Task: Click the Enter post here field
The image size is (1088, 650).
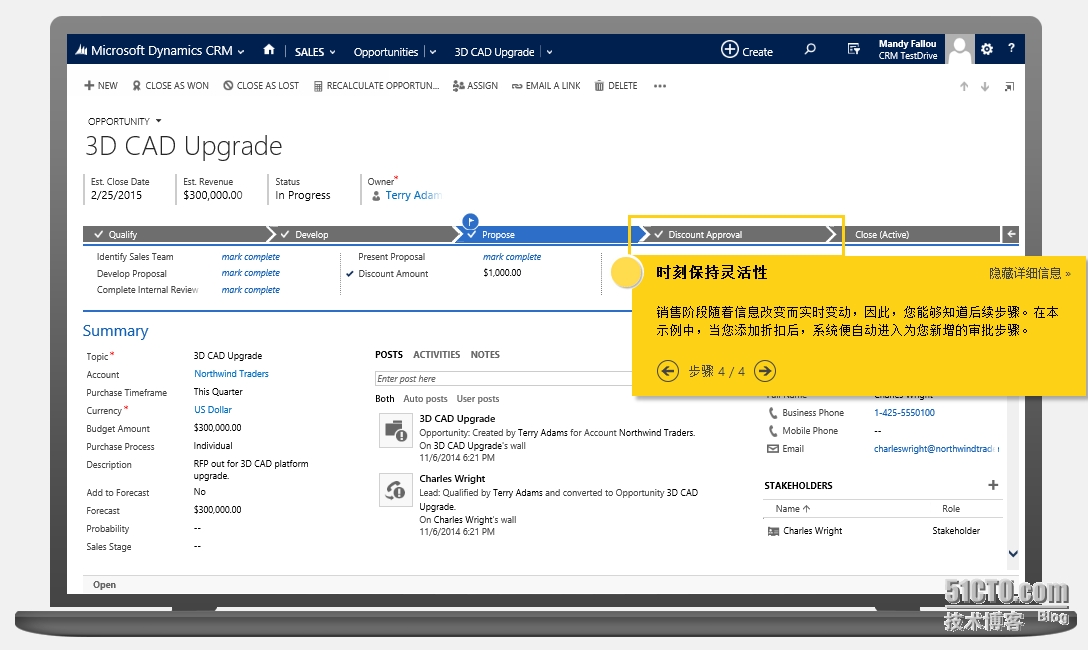Action: (503, 379)
